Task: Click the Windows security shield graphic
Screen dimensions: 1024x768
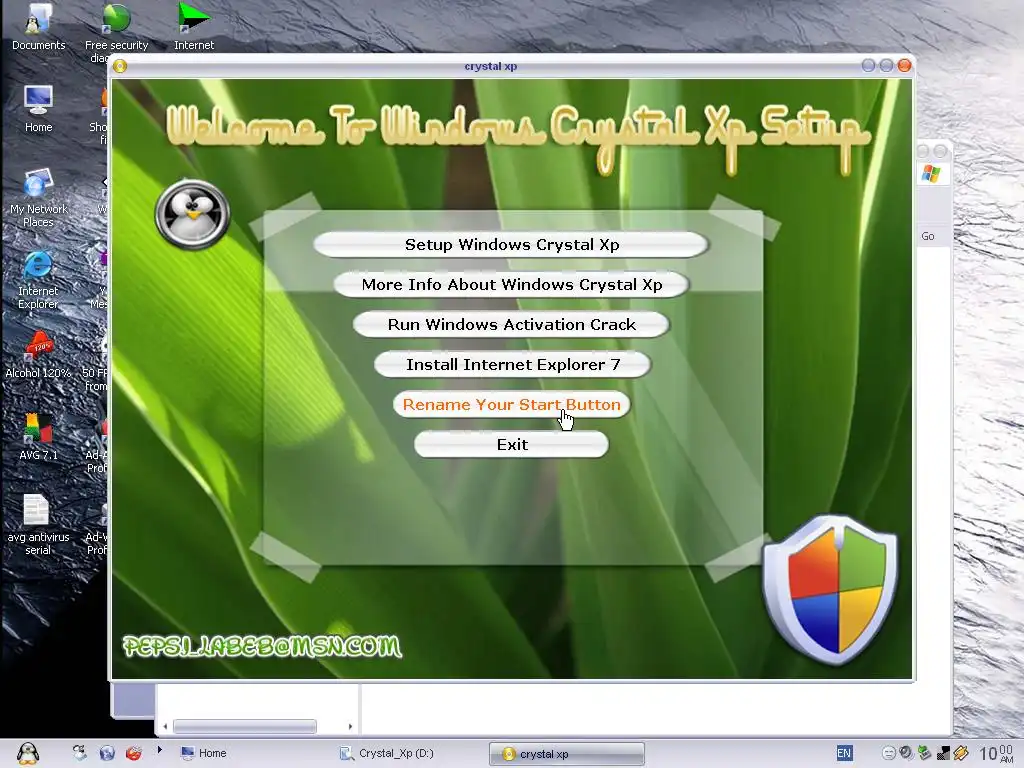Action: coord(831,589)
